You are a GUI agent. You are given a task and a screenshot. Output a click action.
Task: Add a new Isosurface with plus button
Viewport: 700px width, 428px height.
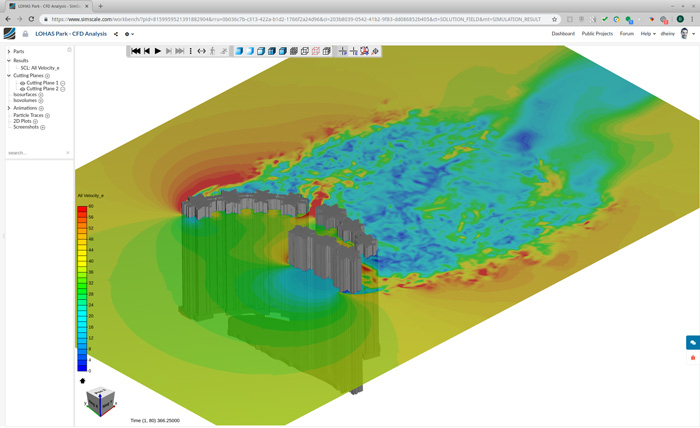coord(42,95)
